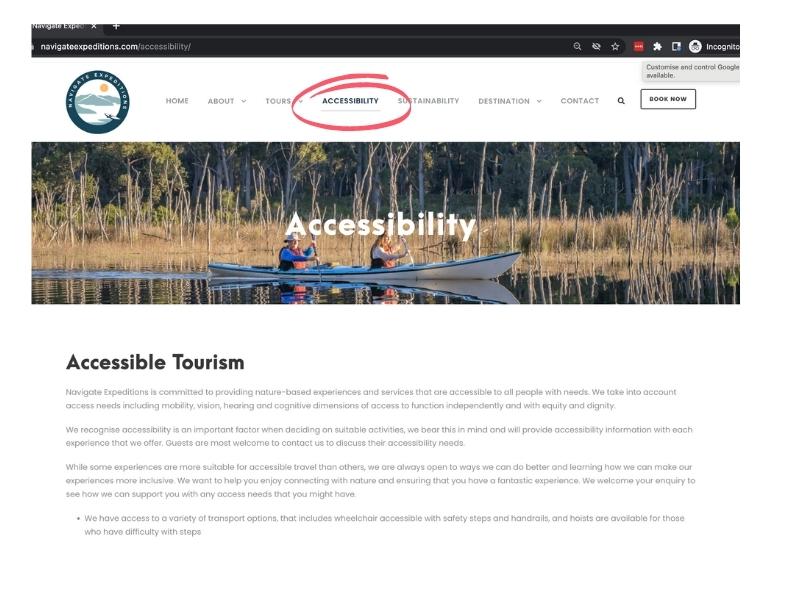Click the Book Now button
800x600 pixels.
click(x=668, y=99)
